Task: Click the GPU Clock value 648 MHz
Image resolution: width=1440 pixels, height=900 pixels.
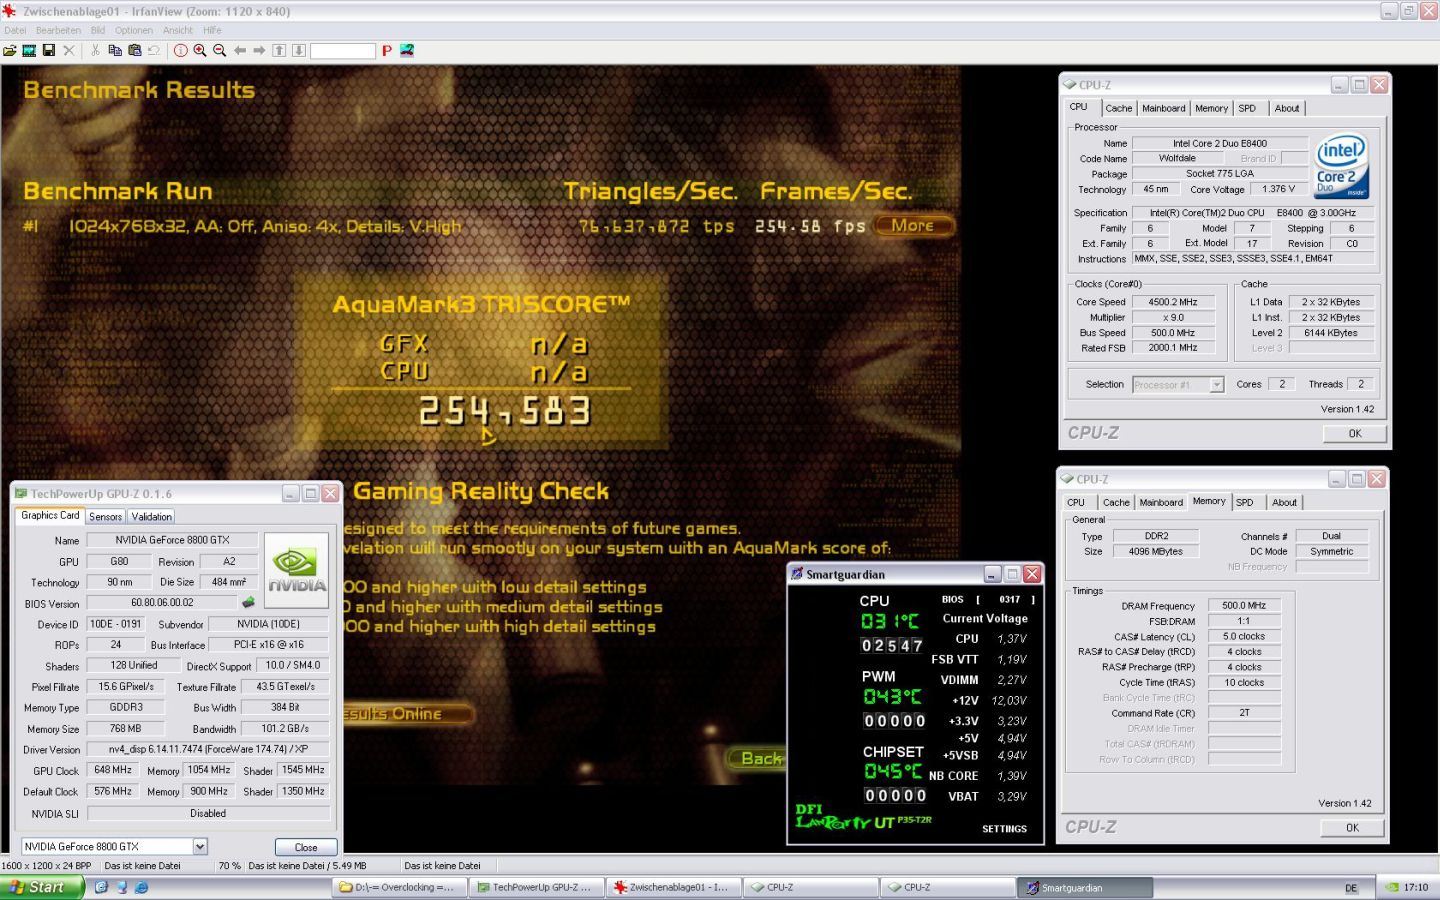Action: pyautogui.click(x=113, y=770)
